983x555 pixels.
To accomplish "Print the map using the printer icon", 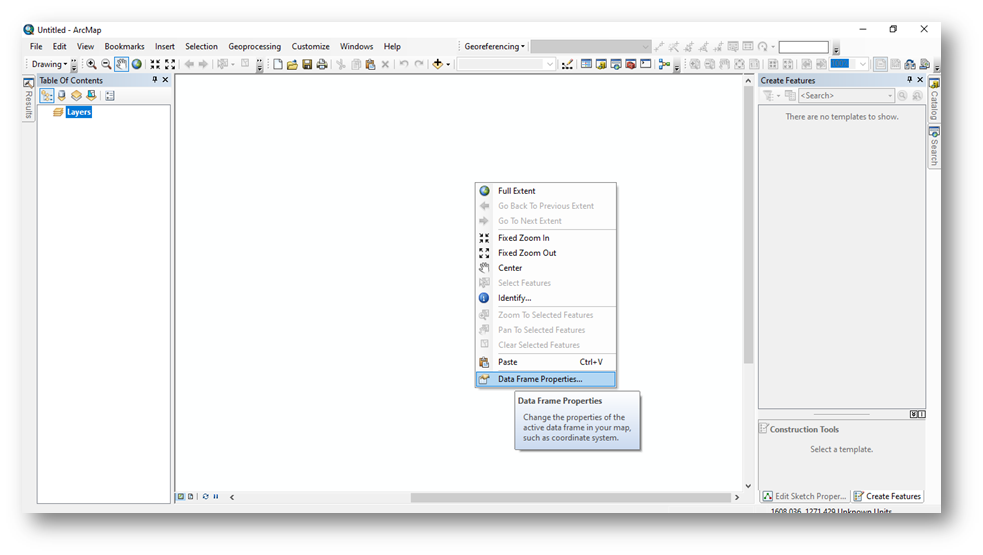I will [322, 64].
